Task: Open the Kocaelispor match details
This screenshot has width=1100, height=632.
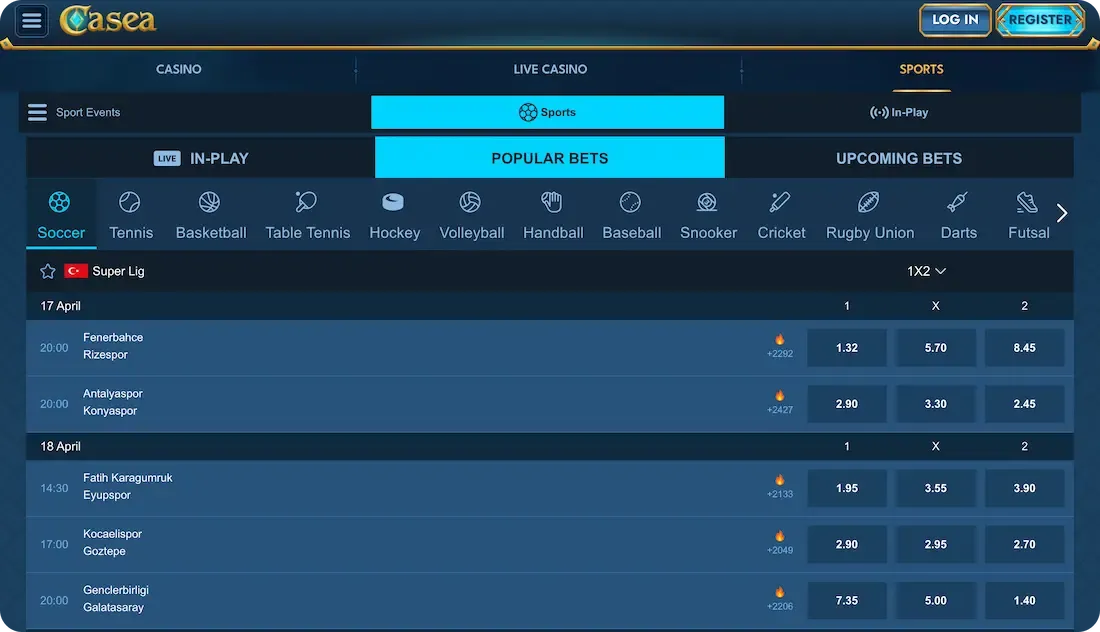Action: 112,542
